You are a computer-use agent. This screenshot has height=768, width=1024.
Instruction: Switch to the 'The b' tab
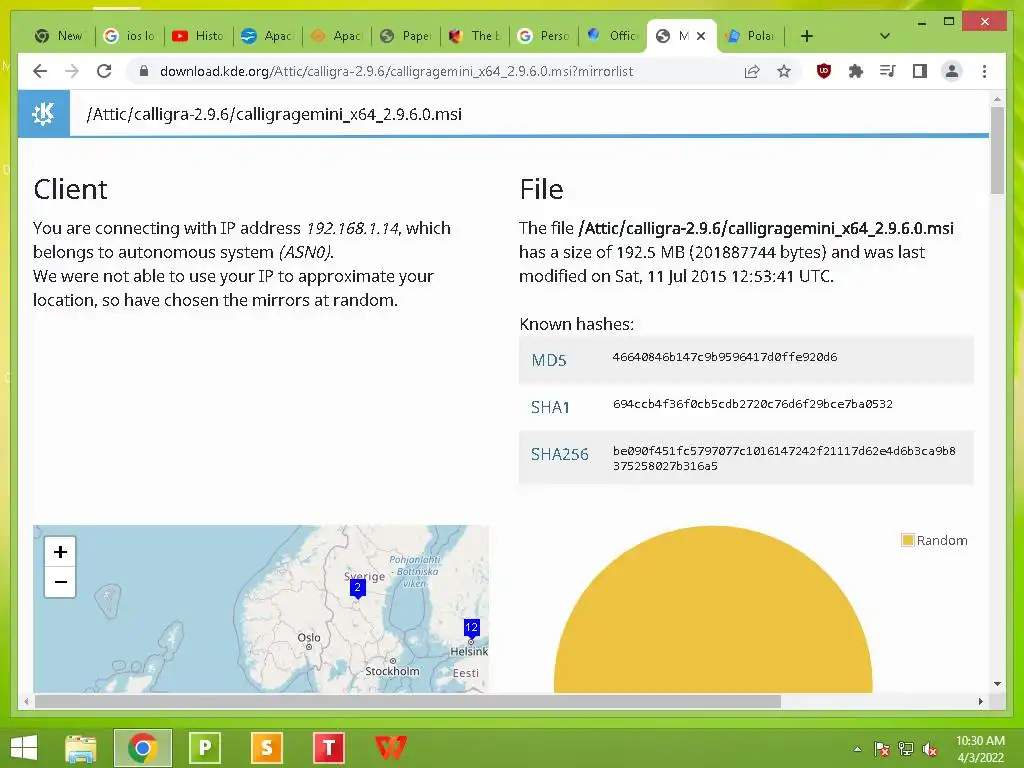[x=475, y=36]
